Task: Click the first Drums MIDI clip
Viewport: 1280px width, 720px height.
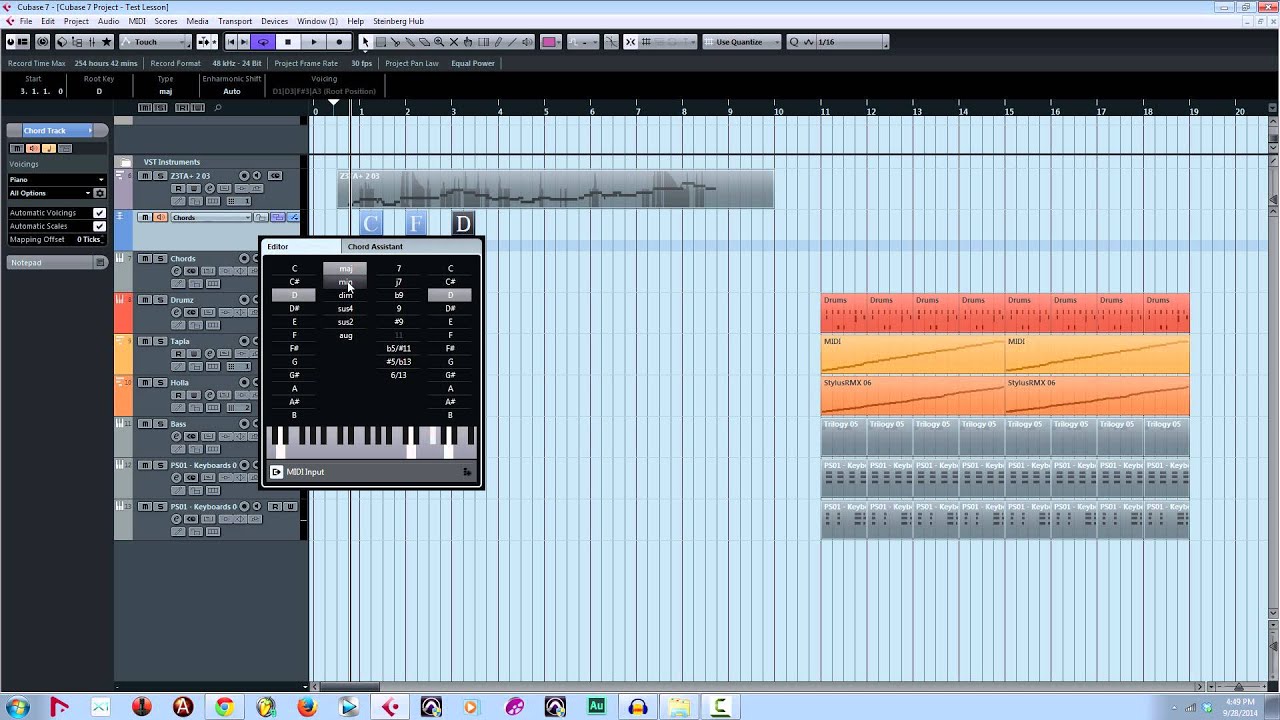Action: 844,313
